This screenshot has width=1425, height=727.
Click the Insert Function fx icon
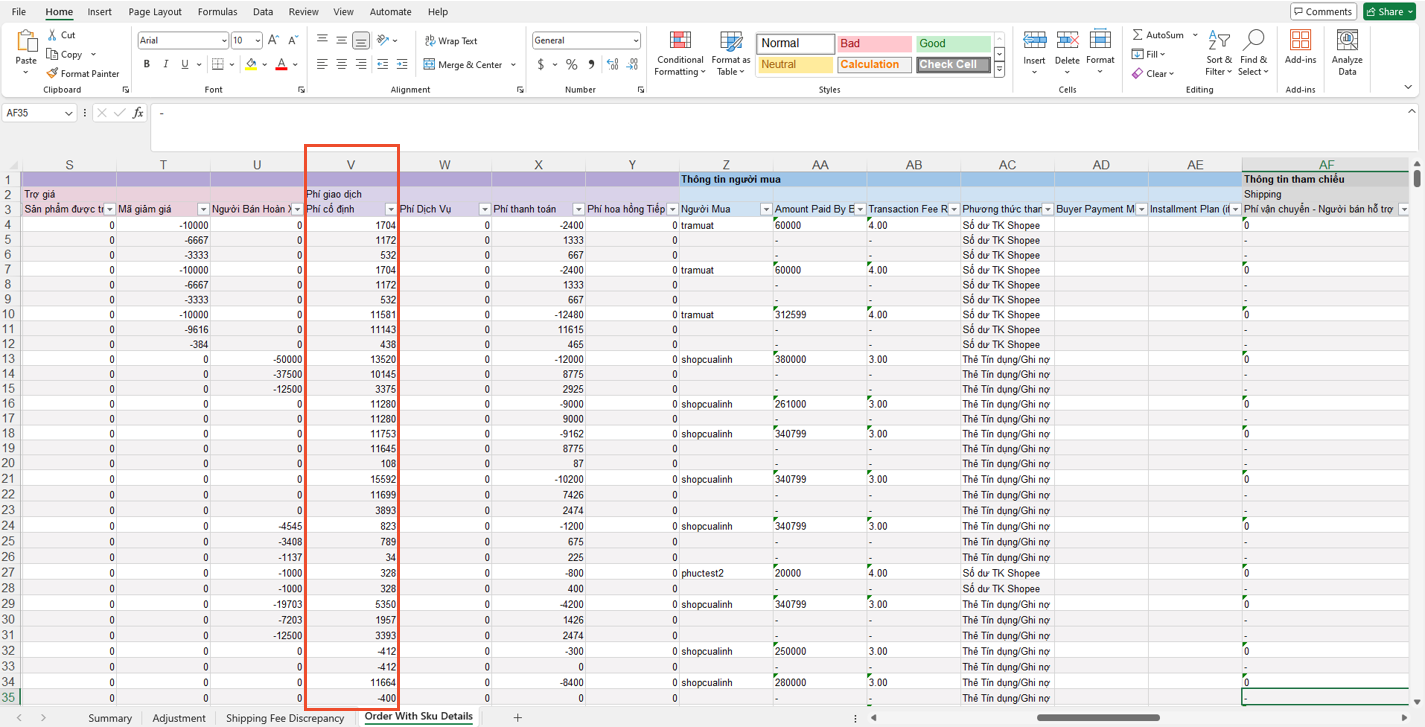coord(138,113)
